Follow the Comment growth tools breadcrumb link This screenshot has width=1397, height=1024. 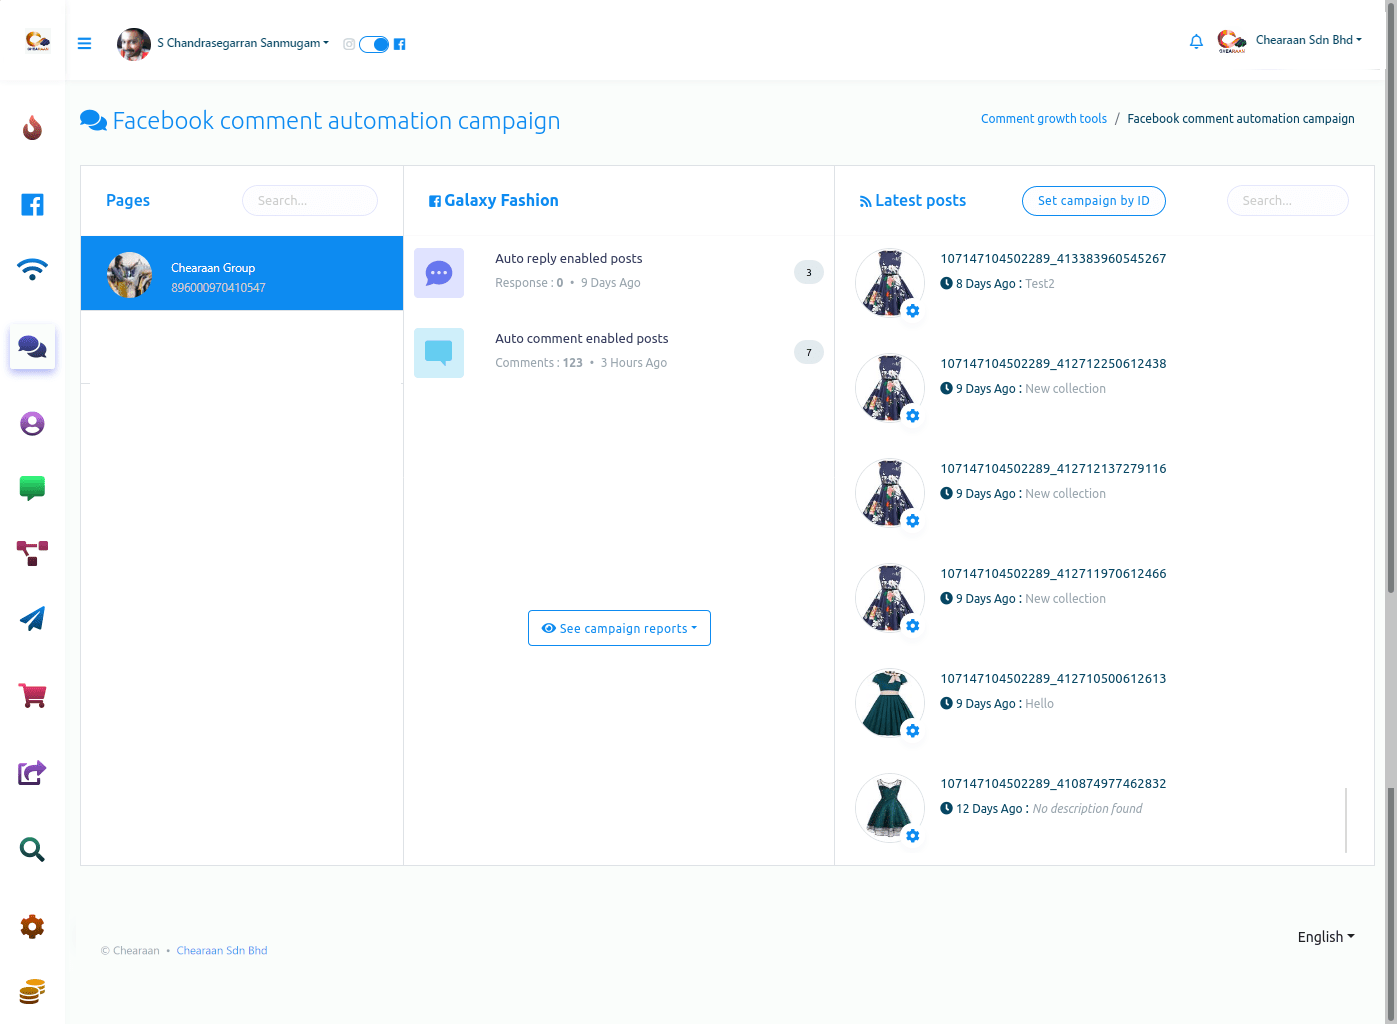pyautogui.click(x=1043, y=119)
